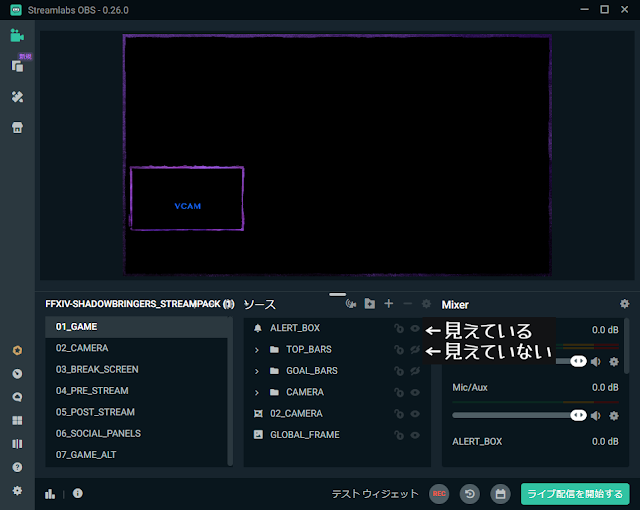
Task: Click テストウィジェット test widgets button
Action: (x=375, y=494)
